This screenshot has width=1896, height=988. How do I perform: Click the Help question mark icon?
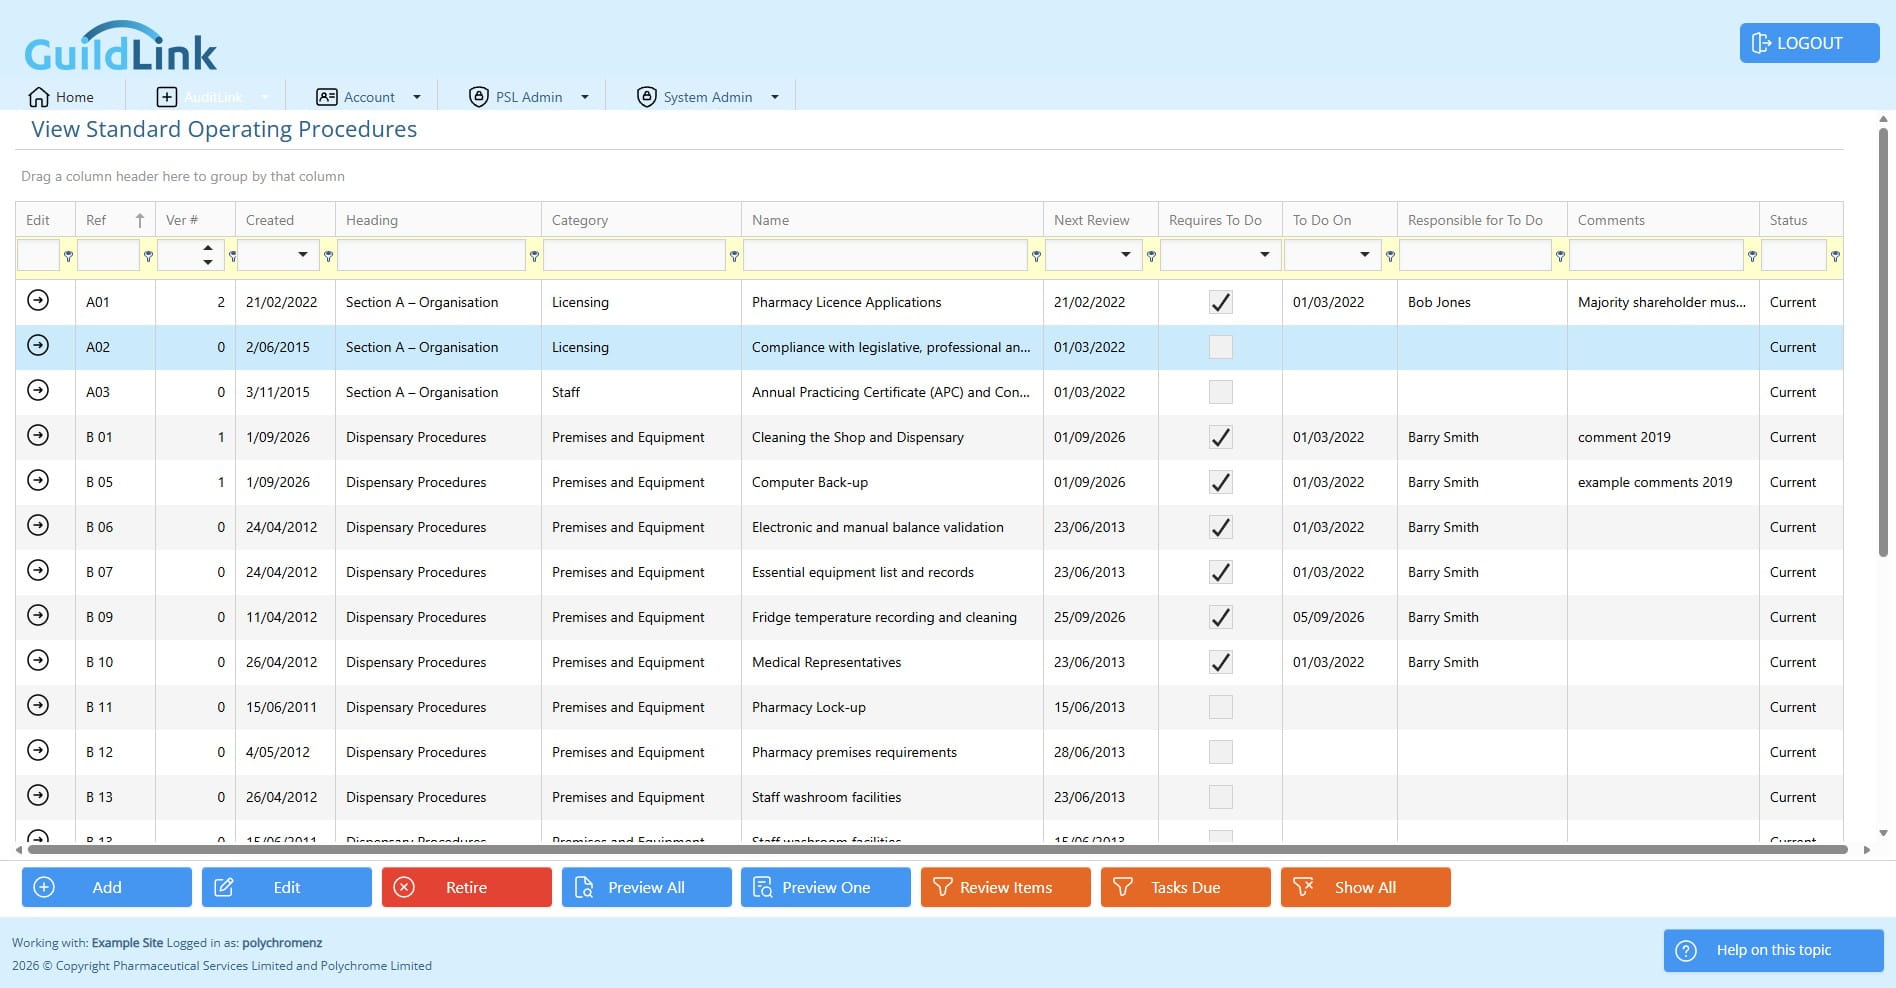(x=1686, y=951)
